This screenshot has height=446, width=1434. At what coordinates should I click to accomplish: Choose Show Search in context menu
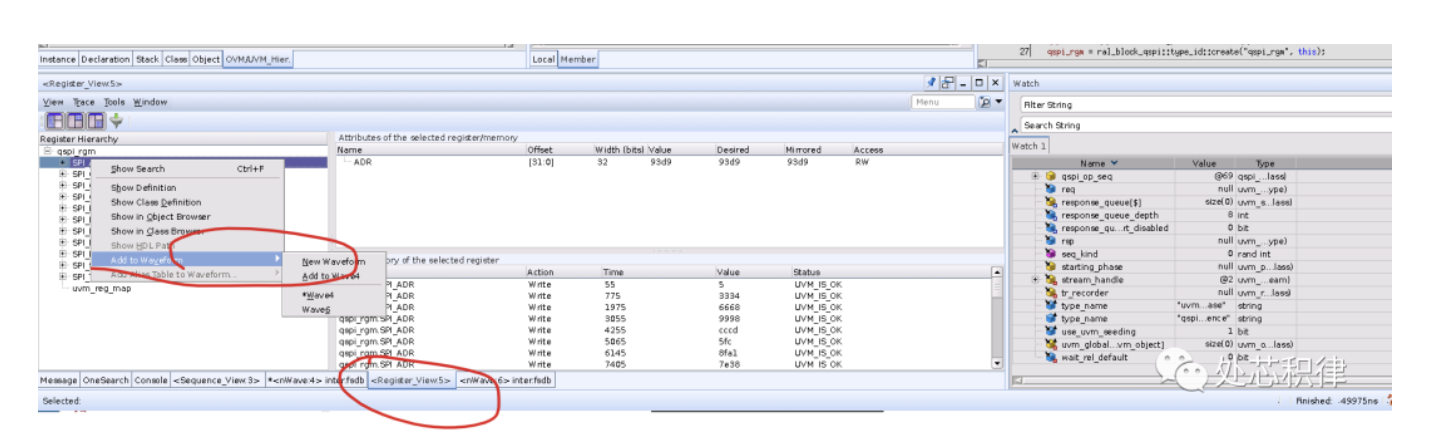pyautogui.click(x=188, y=169)
